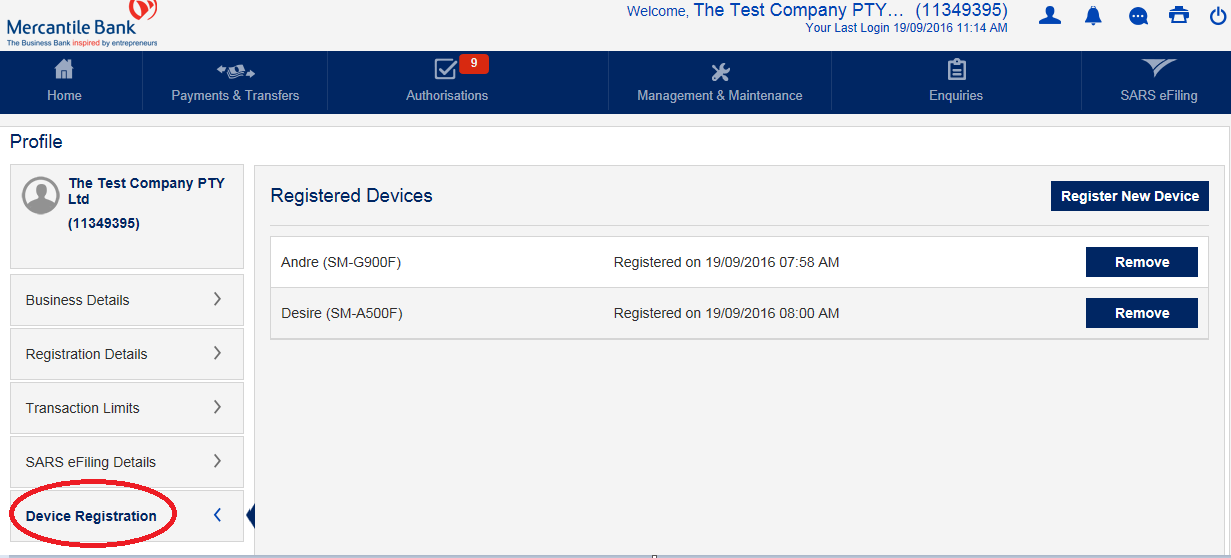Click the printer icon in header
The width and height of the screenshot is (1231, 558).
pyautogui.click(x=1180, y=15)
